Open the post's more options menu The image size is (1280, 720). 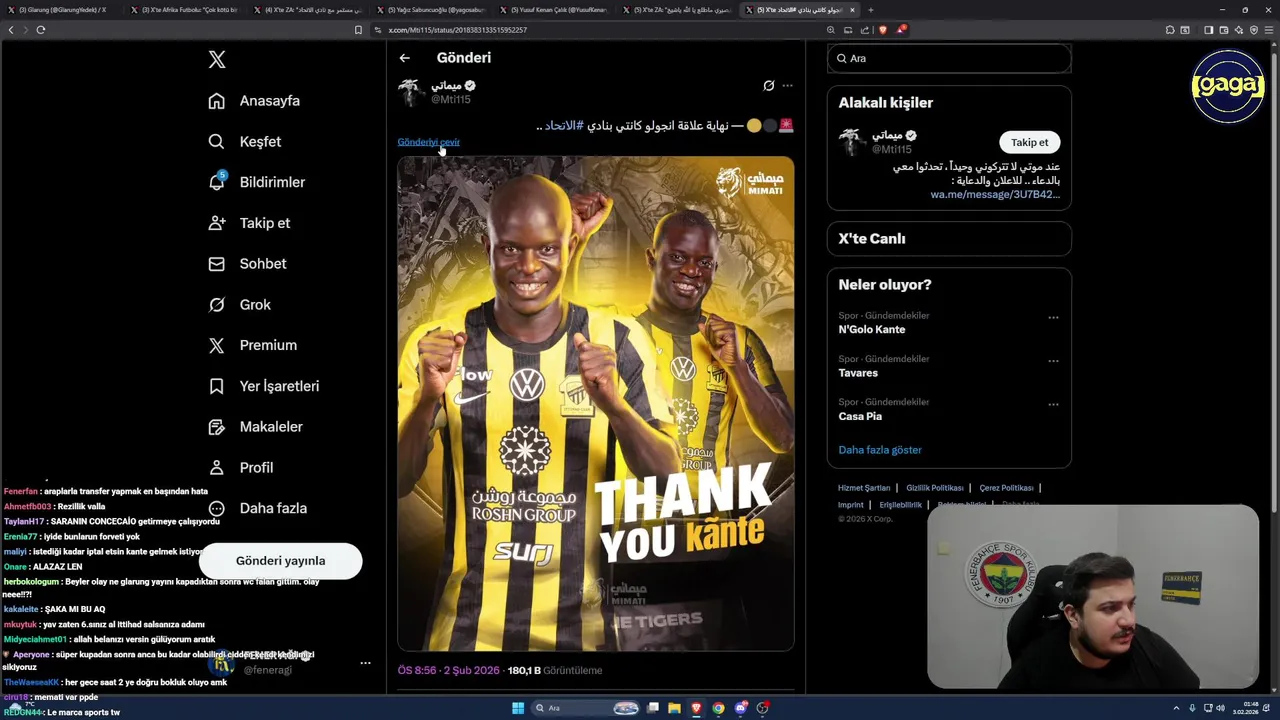point(788,86)
